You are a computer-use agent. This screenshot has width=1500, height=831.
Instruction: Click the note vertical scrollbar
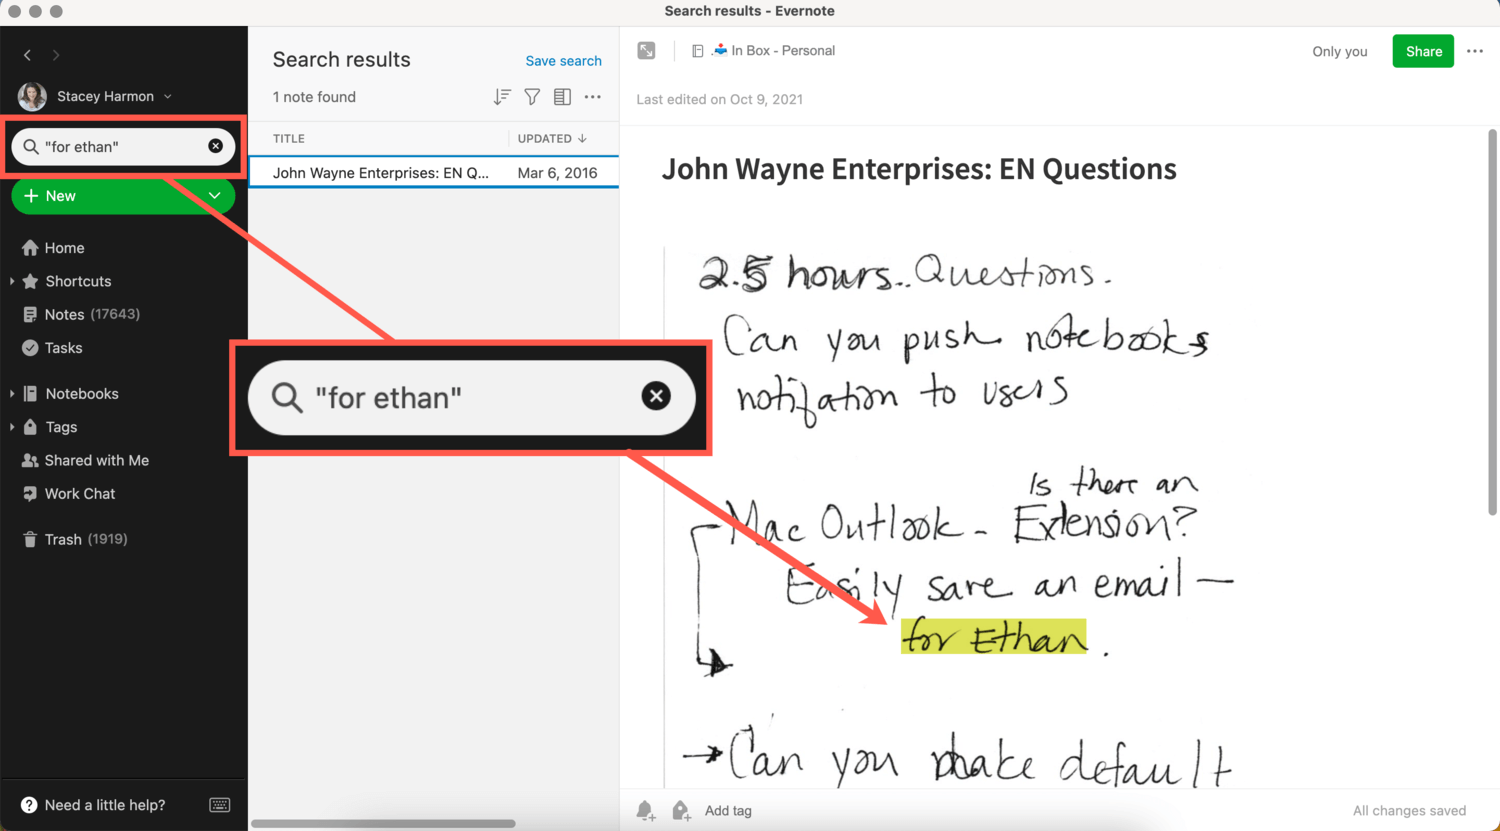(1492, 323)
